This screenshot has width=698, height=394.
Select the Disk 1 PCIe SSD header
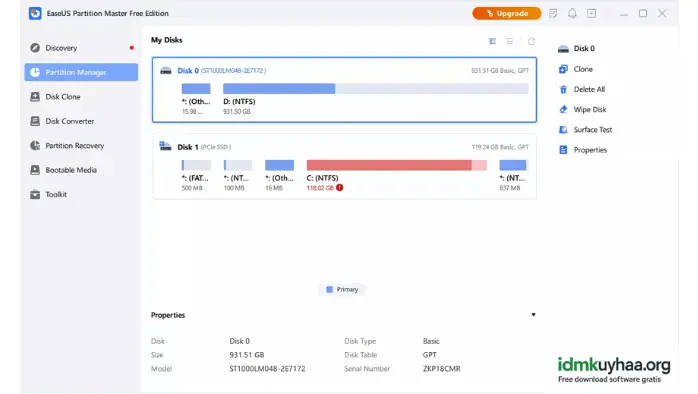pos(204,147)
